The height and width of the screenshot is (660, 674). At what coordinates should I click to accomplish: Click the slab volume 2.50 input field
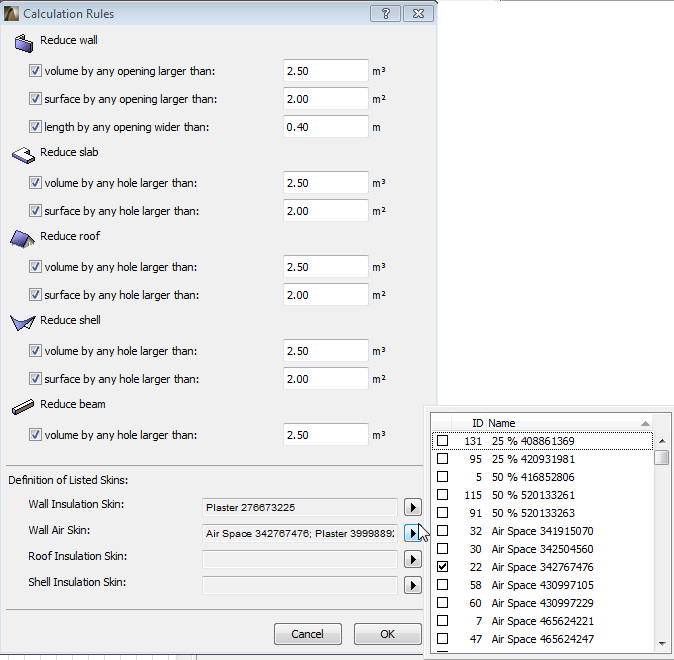[x=326, y=183]
